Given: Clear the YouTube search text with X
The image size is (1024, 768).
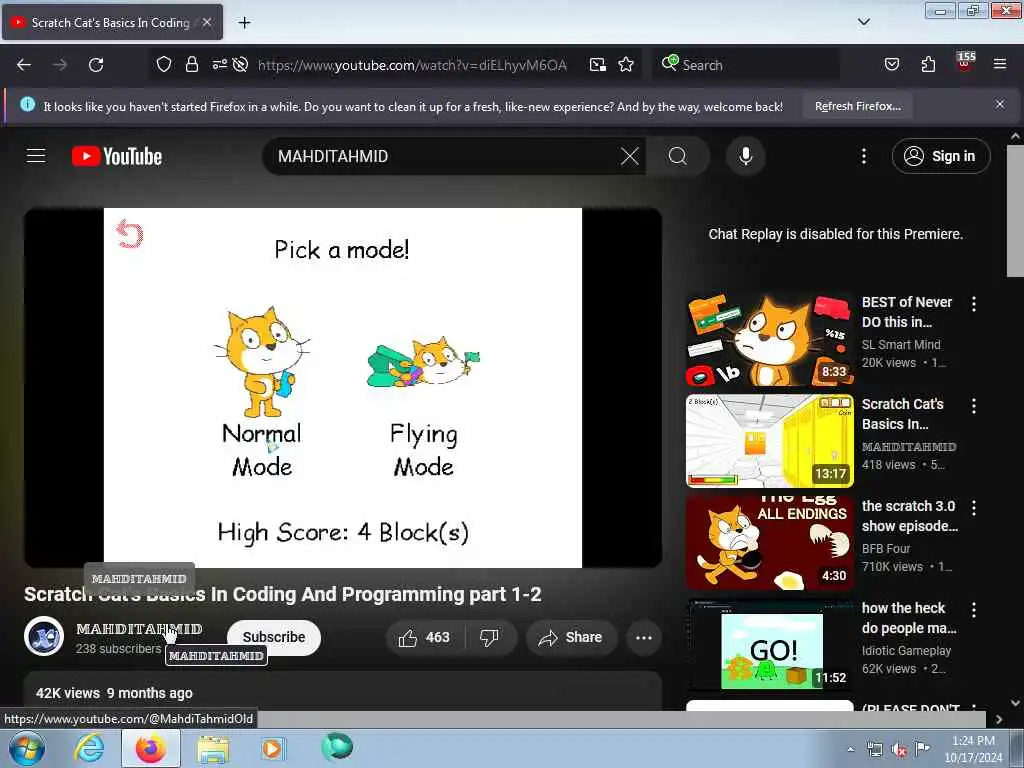Looking at the screenshot, I should (x=630, y=156).
